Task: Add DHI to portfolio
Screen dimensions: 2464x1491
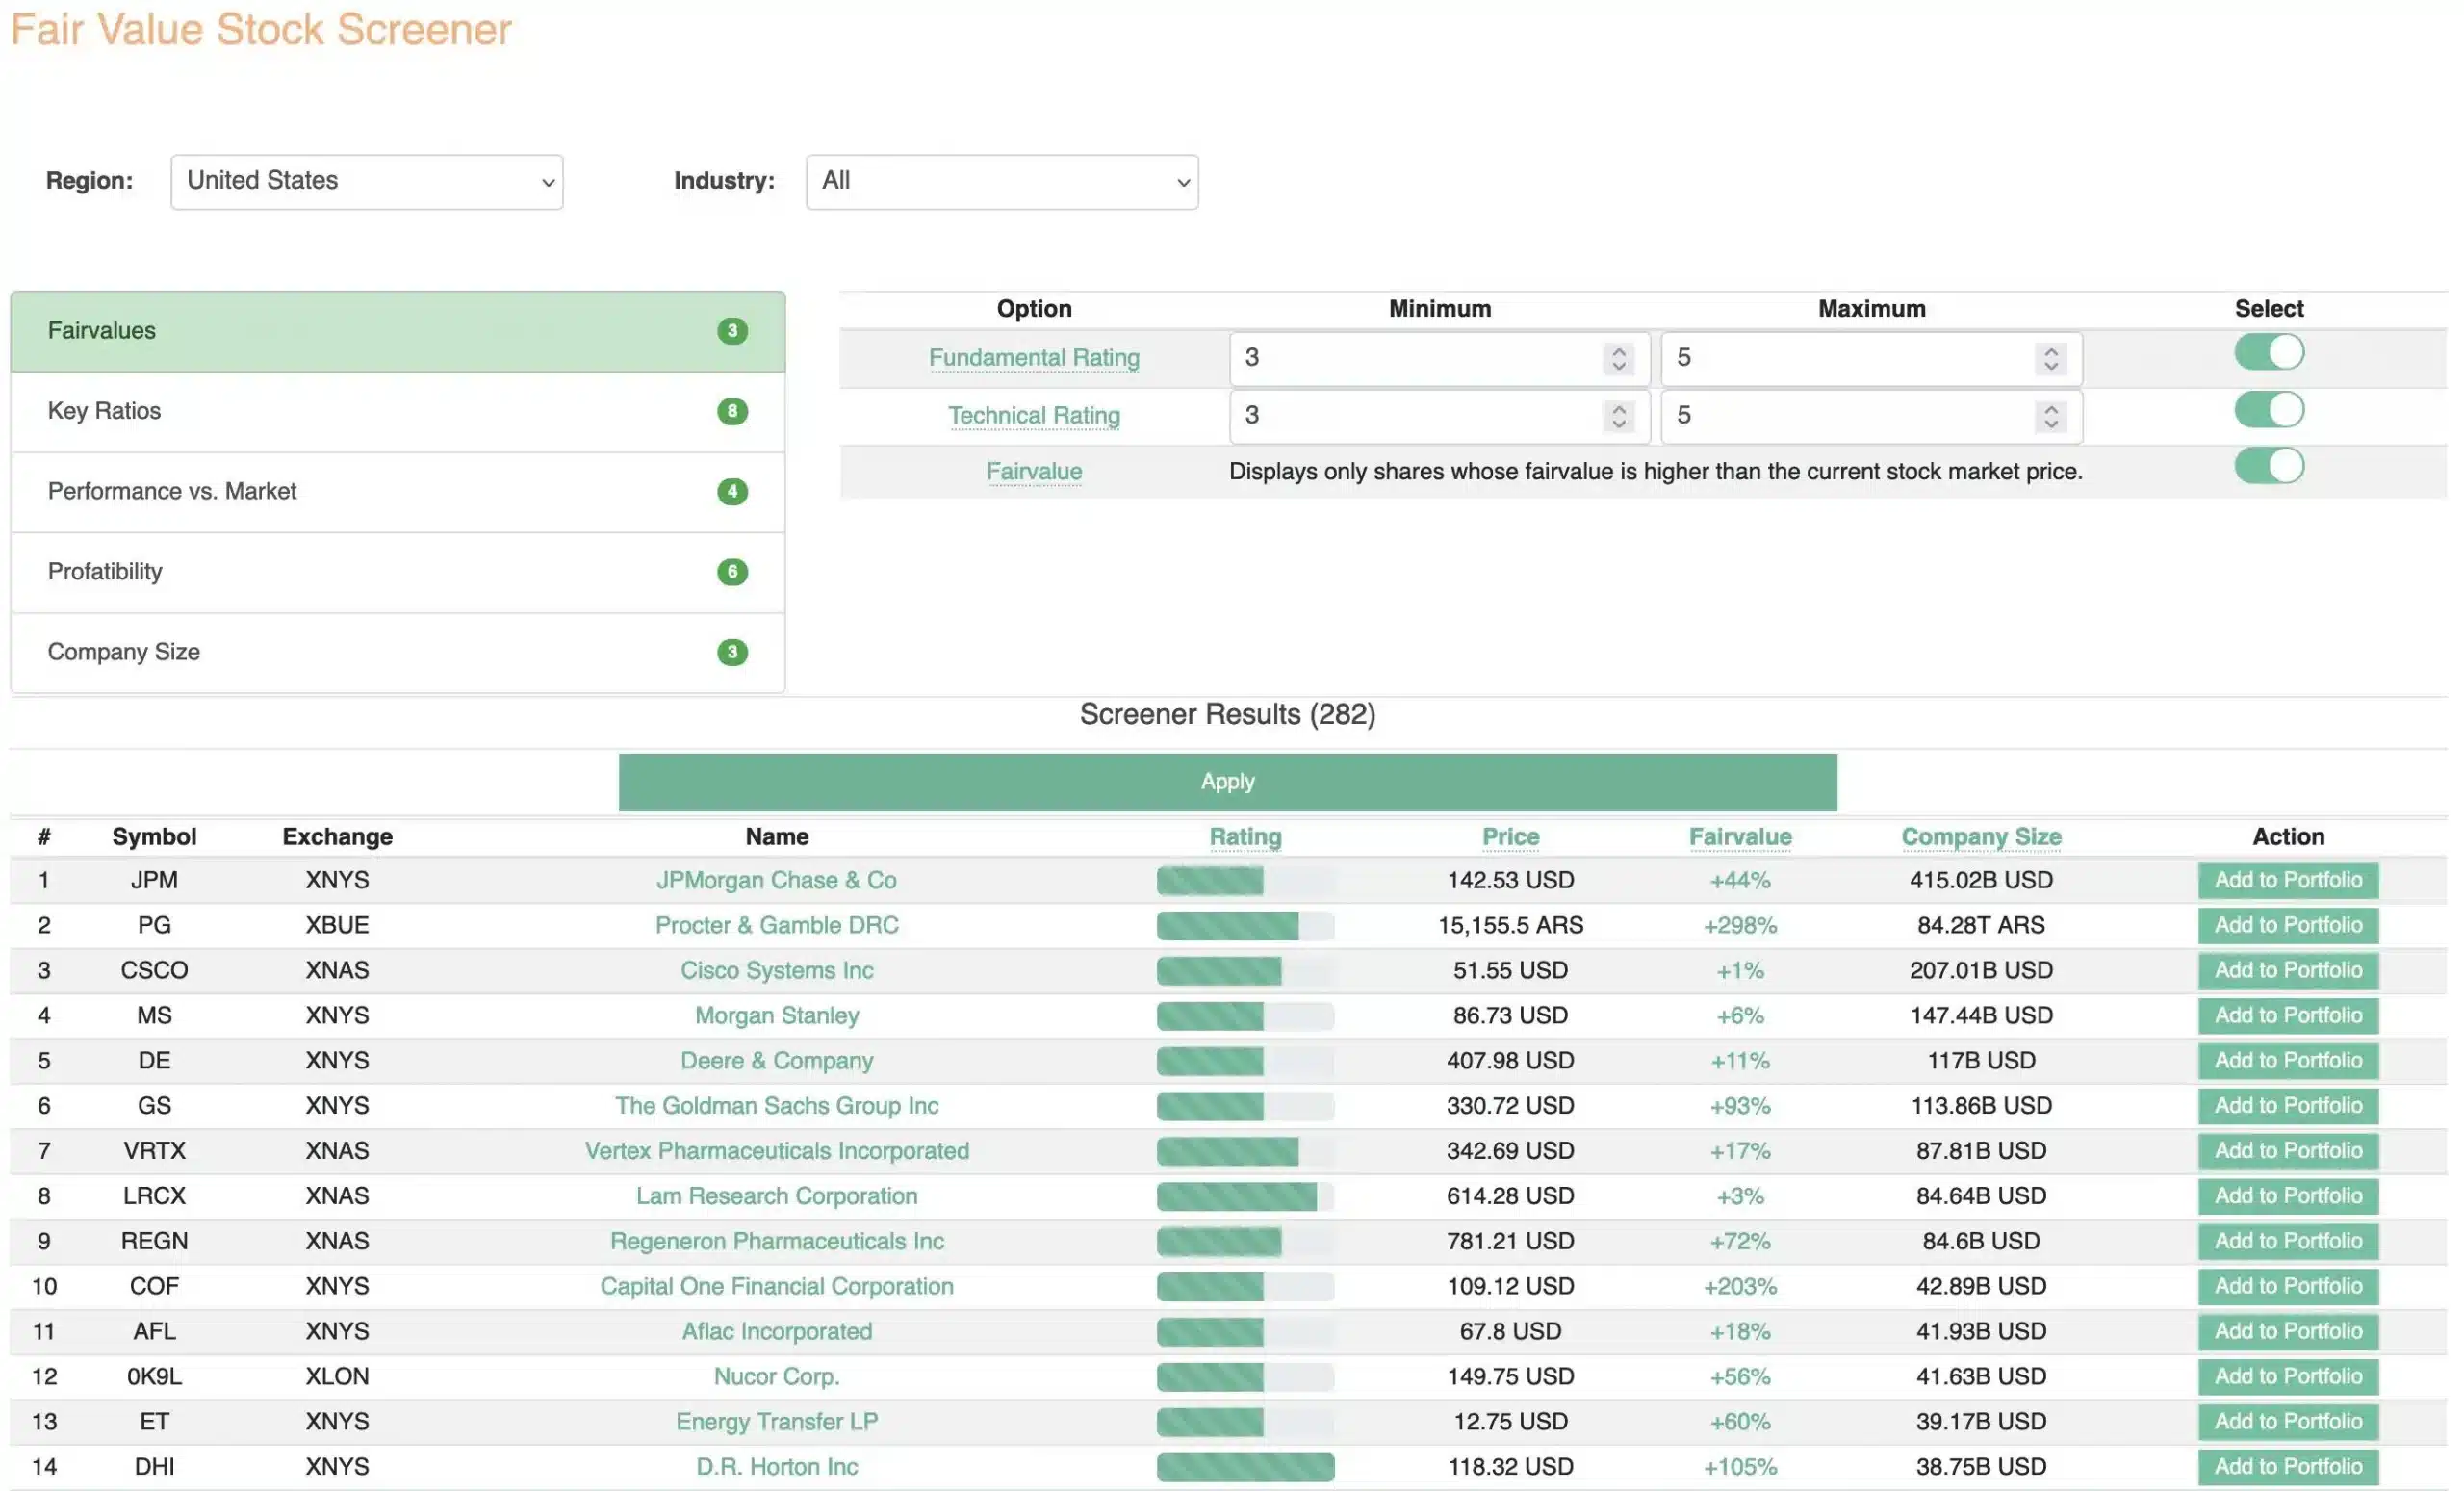Action: click(x=2287, y=1466)
